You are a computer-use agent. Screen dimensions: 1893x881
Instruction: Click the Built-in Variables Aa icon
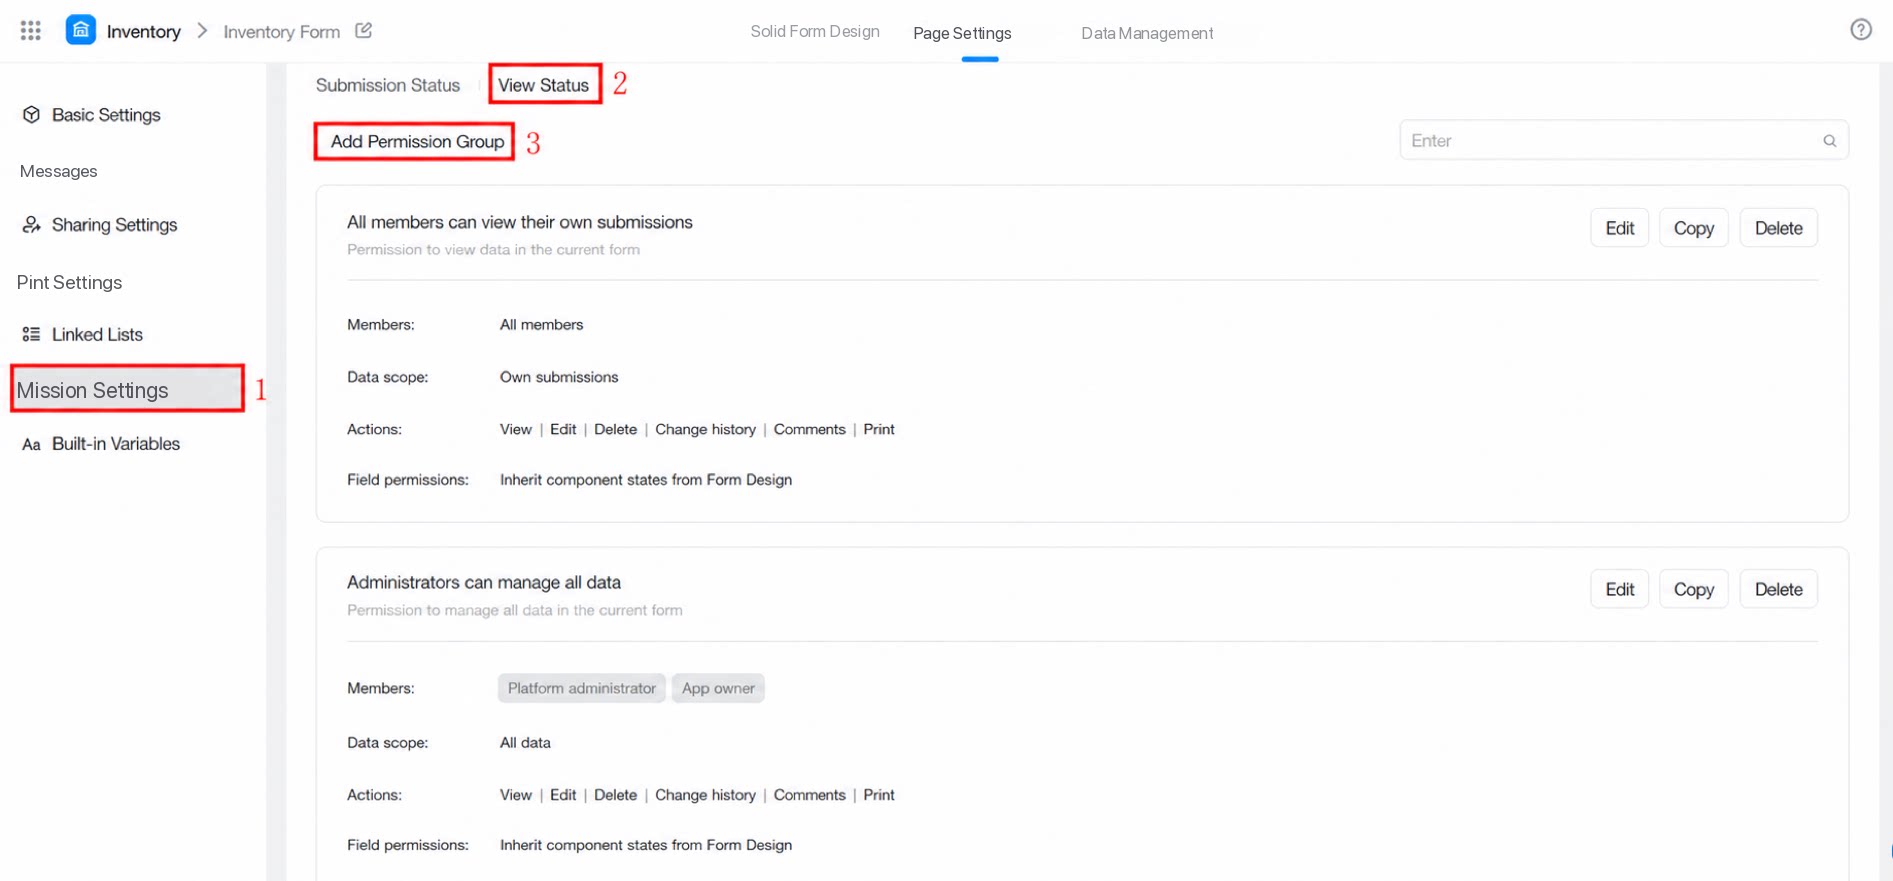coord(32,444)
